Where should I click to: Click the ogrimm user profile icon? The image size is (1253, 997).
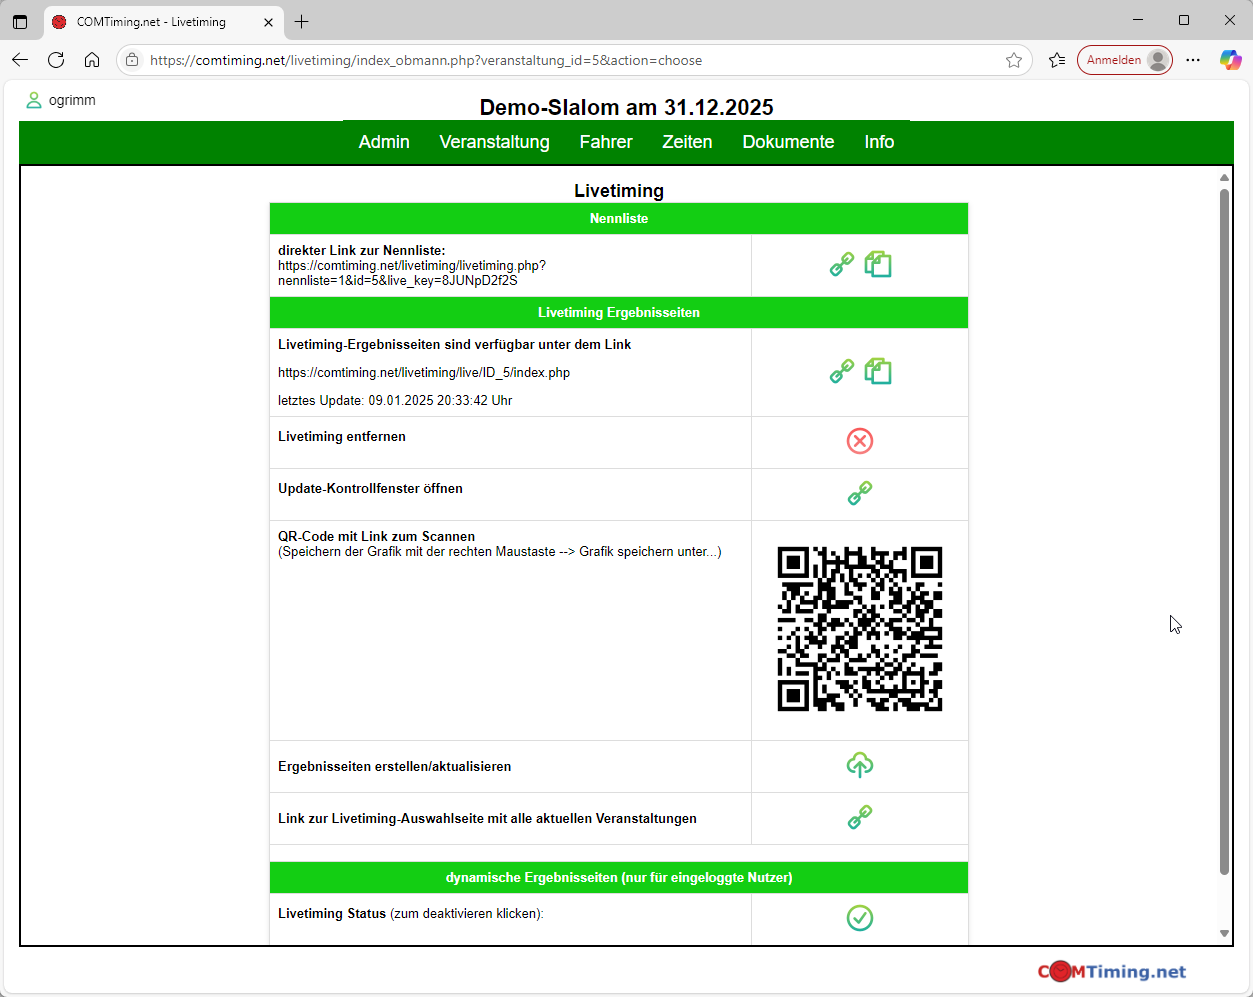(x=34, y=100)
